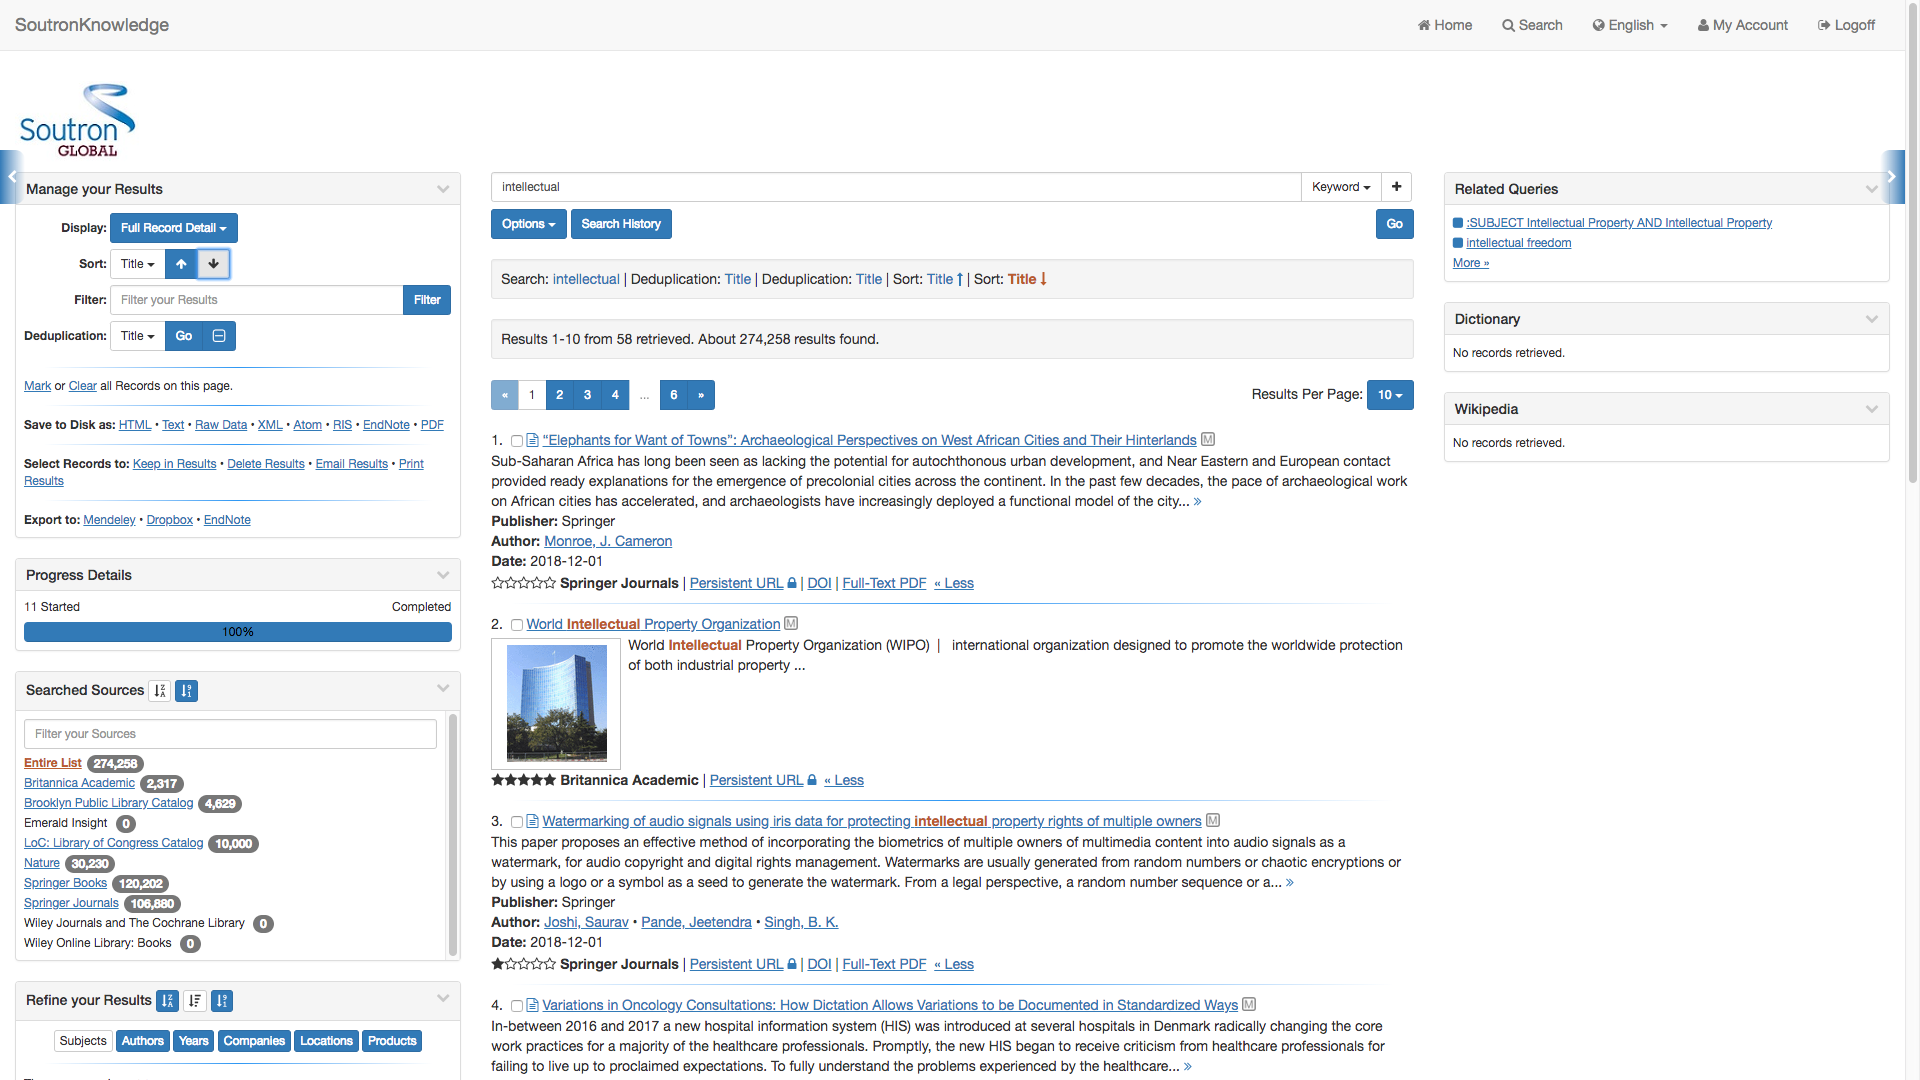Go to the next results page arrow
The image size is (1920, 1080).
click(701, 395)
